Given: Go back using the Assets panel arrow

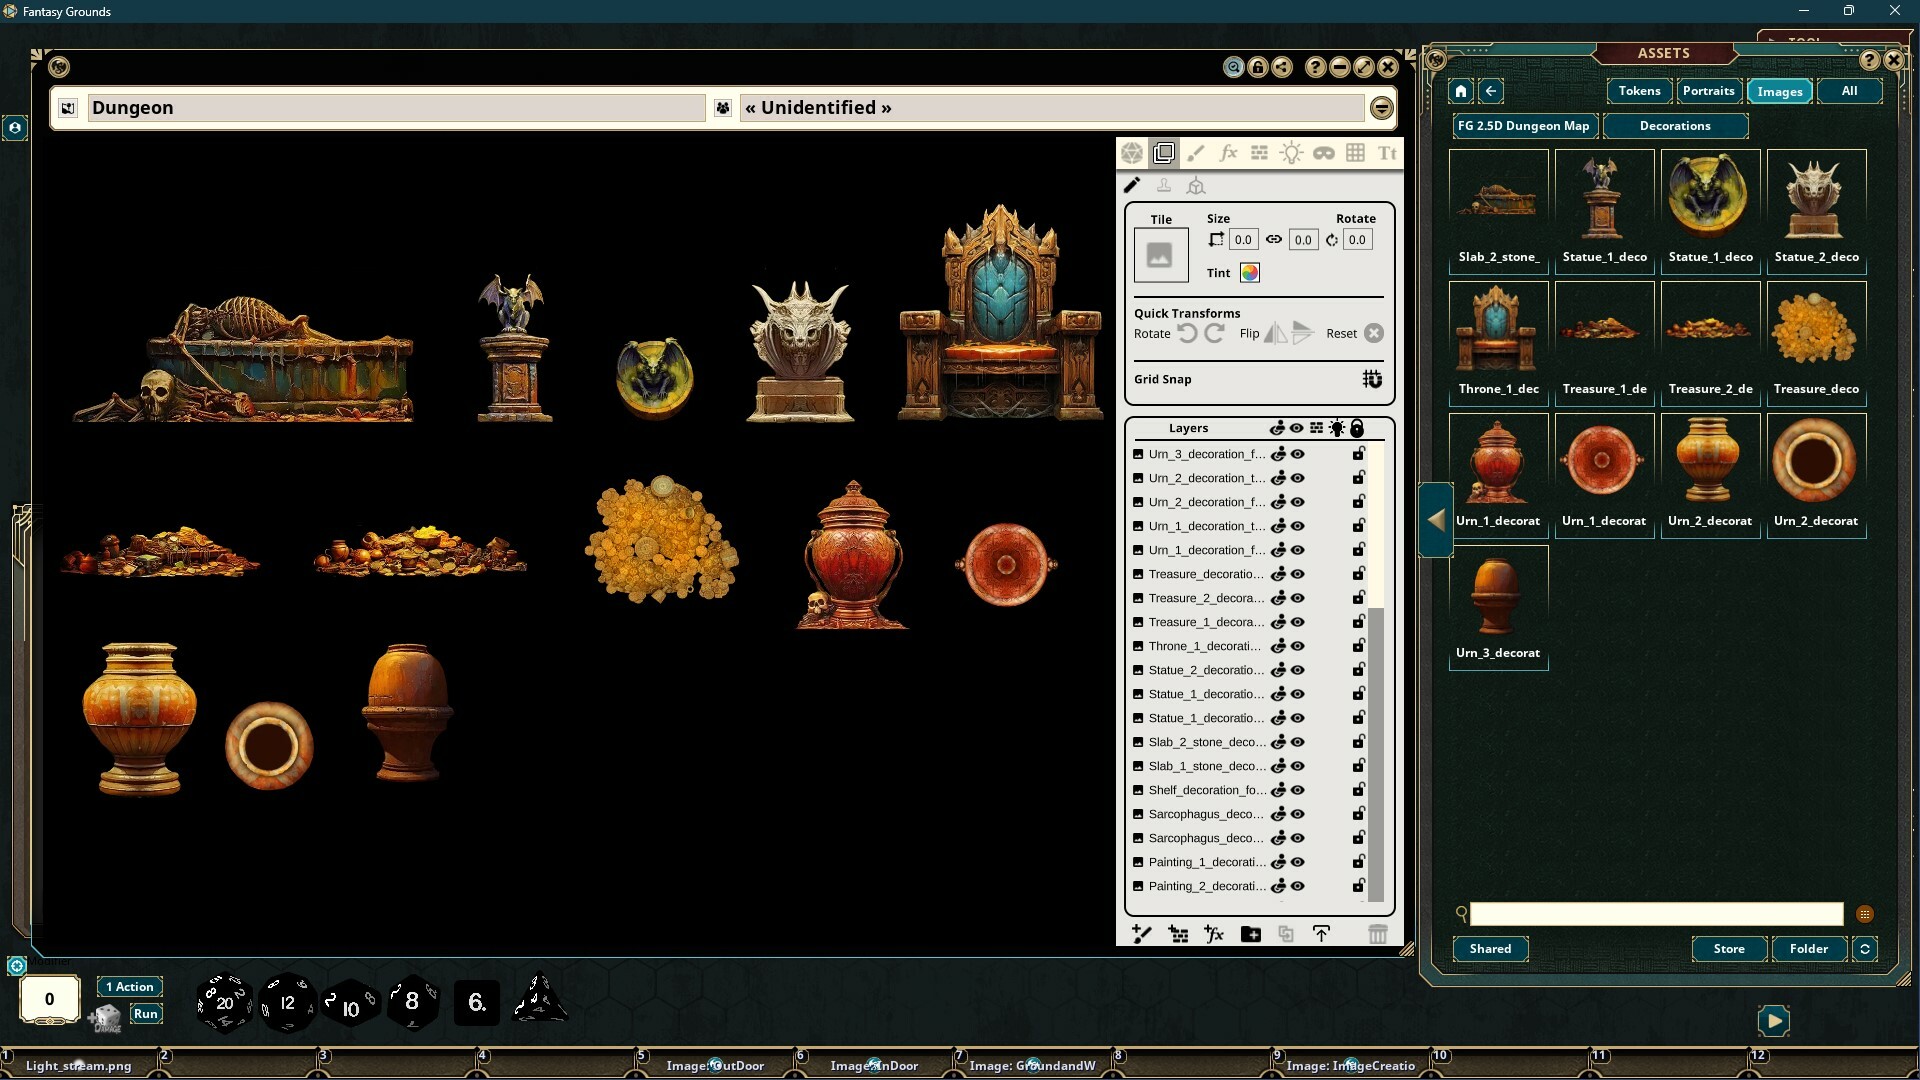Looking at the screenshot, I should pos(1491,91).
